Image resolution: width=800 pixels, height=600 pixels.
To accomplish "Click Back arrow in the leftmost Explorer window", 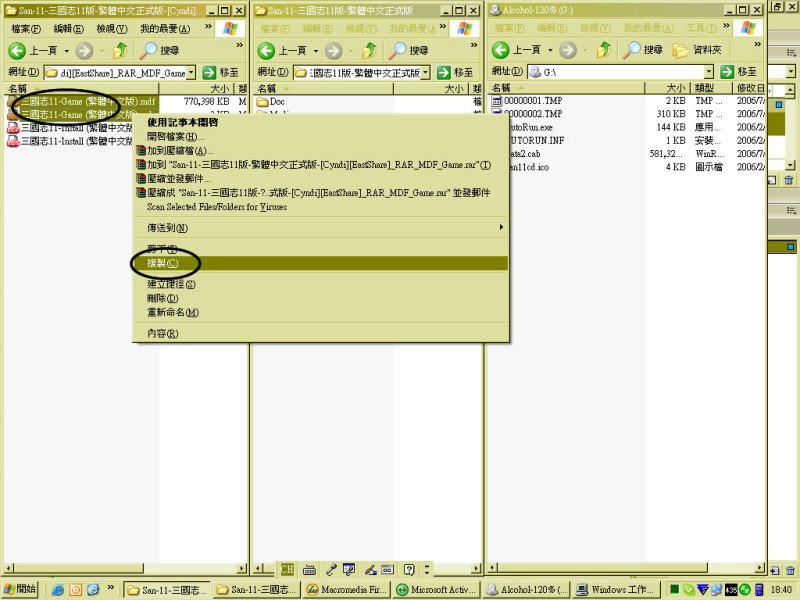I will click(17, 51).
